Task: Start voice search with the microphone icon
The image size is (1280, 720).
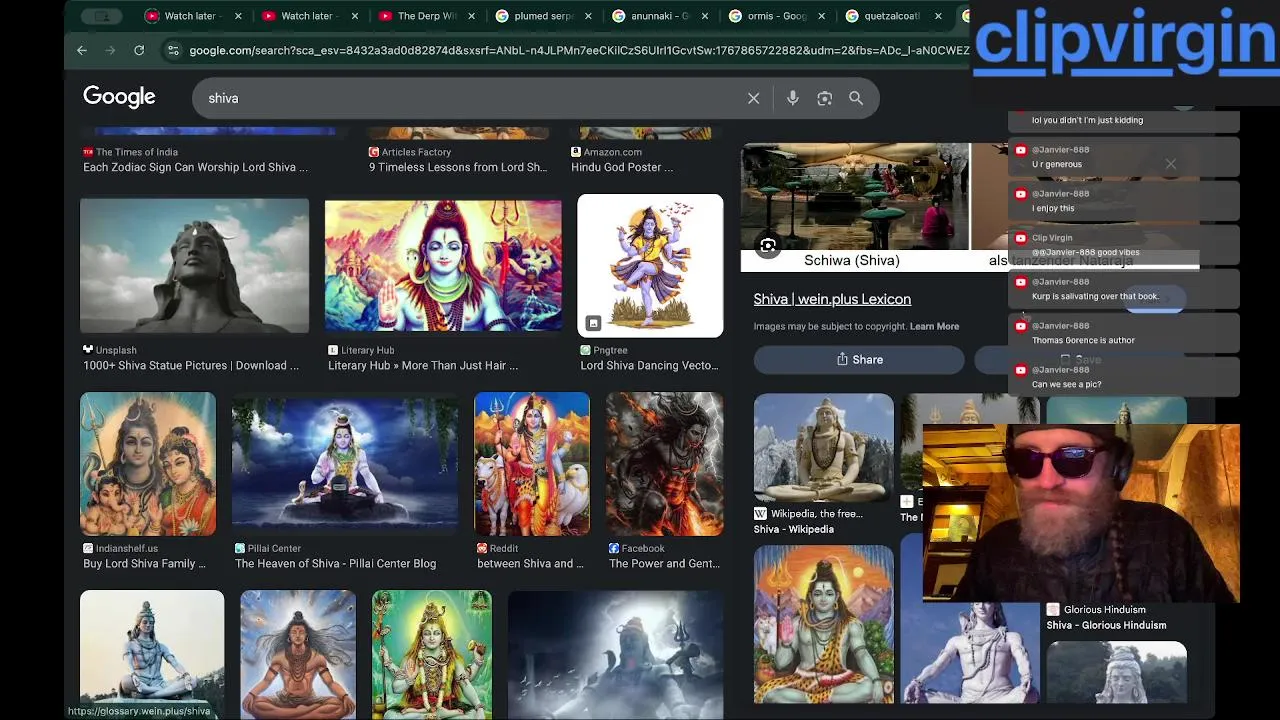Action: (x=793, y=98)
